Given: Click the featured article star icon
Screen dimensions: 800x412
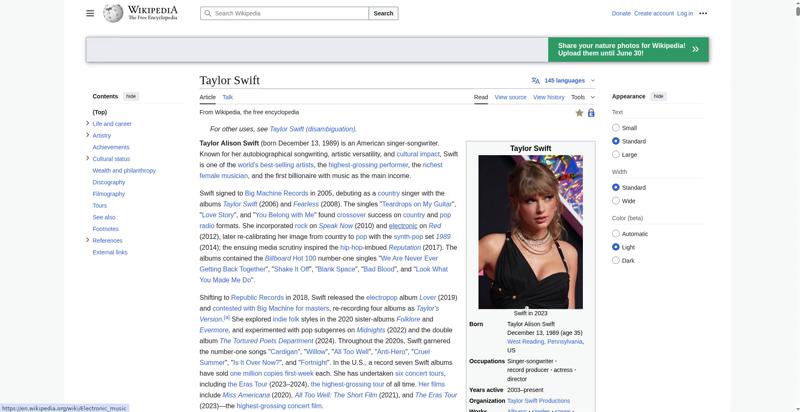Looking at the screenshot, I should click(579, 113).
